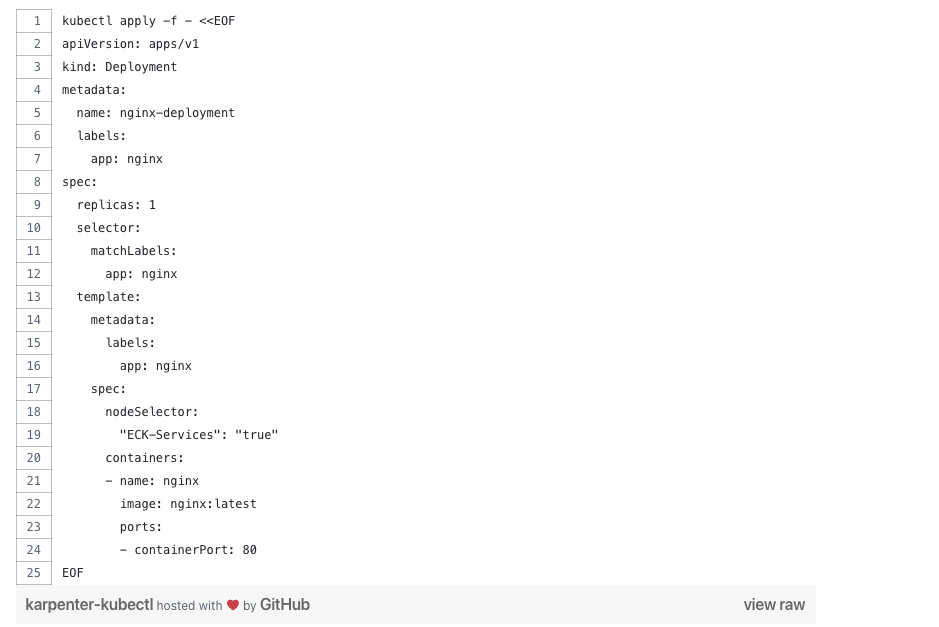
Task: Open the karpenter-kubectl gist link
Action: 89,605
